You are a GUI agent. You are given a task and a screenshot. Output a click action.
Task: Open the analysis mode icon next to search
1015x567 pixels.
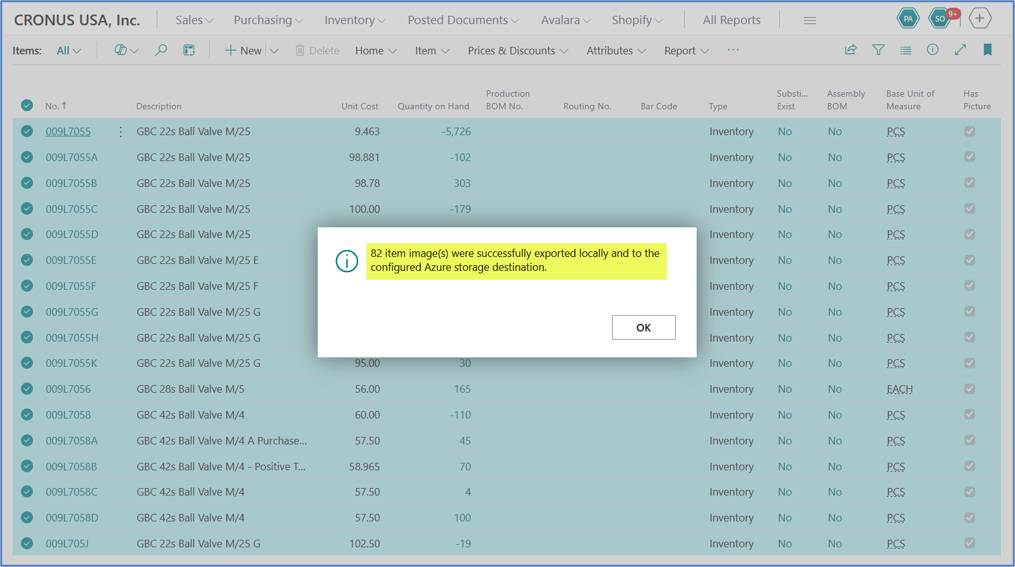pos(188,50)
